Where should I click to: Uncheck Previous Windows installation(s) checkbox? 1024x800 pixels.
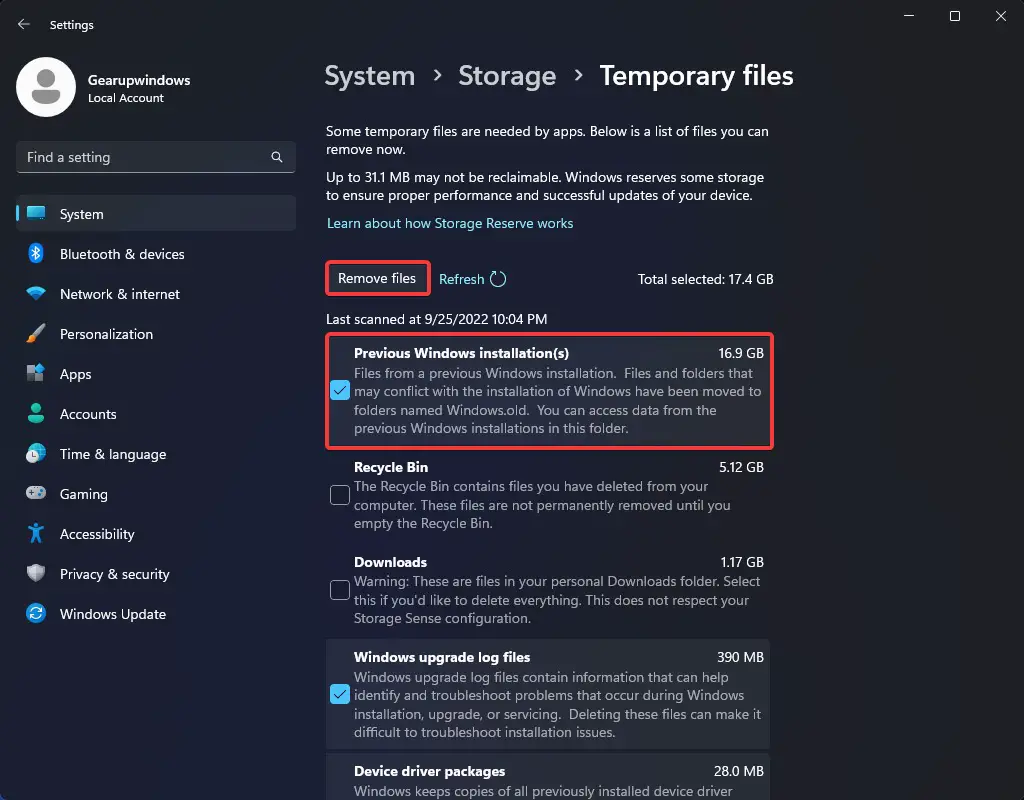tap(340, 391)
